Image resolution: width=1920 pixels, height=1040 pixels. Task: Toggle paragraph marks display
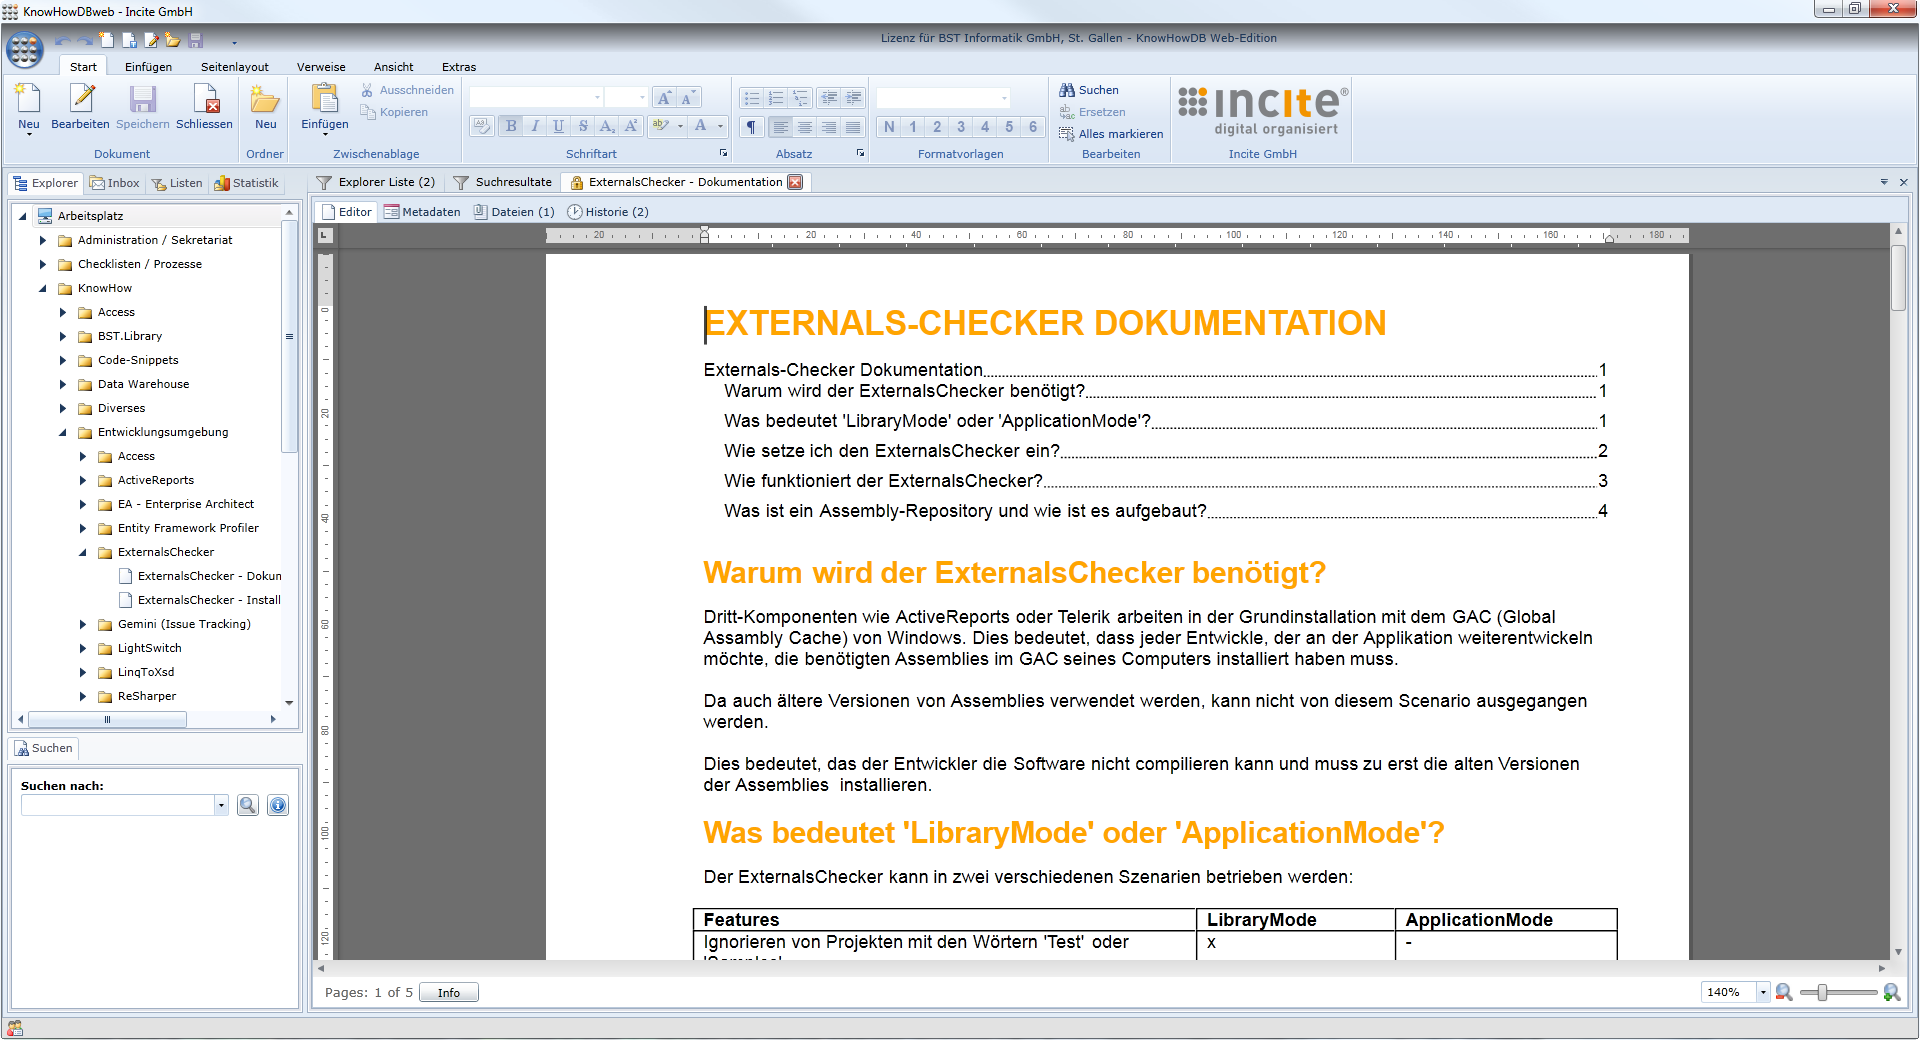coord(751,127)
